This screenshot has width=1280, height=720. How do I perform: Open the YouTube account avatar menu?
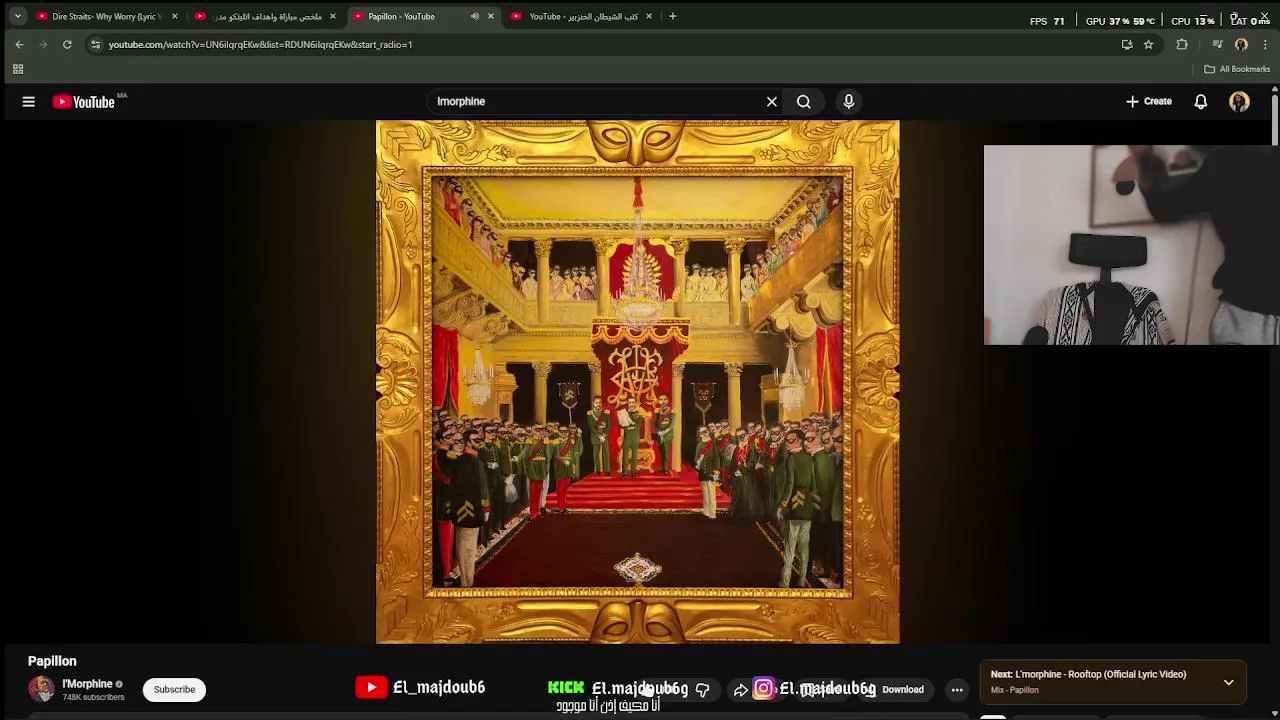1239,101
